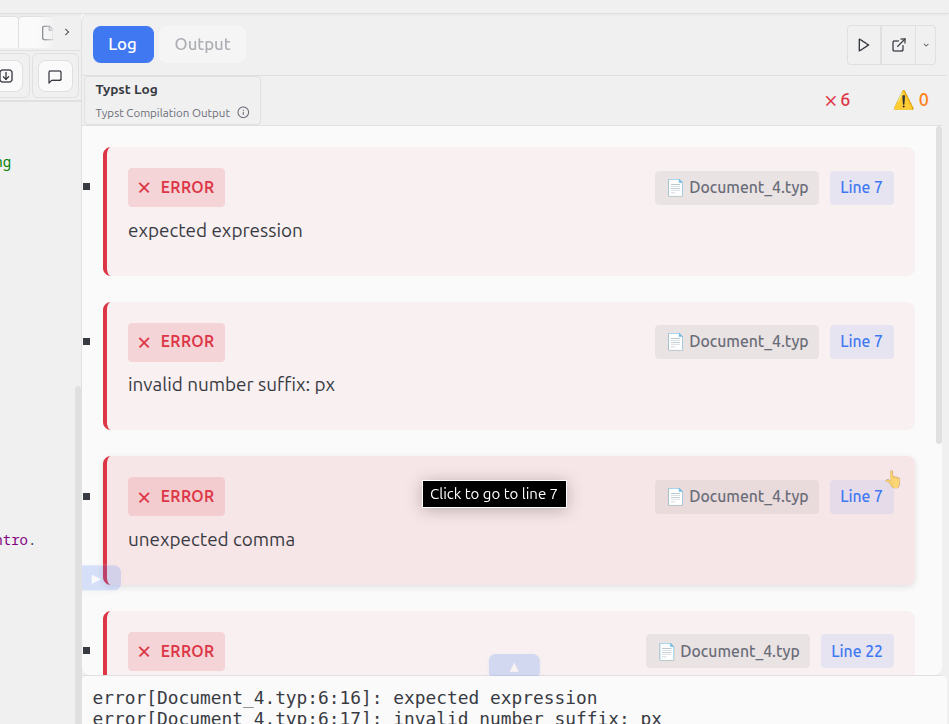Screen dimensions: 949x724
Task: Click the comment bubble icon in the left toolbar
Action: (55, 76)
